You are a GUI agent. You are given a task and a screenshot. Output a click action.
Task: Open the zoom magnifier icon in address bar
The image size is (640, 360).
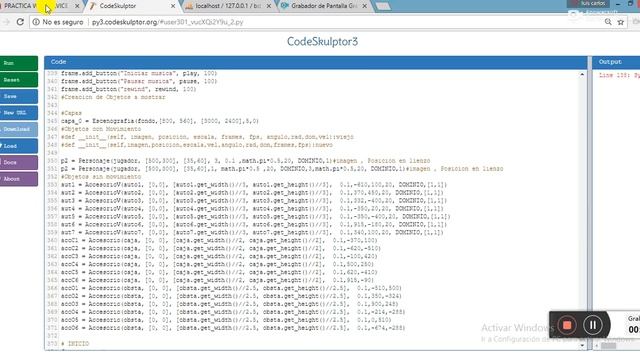coord(608,22)
